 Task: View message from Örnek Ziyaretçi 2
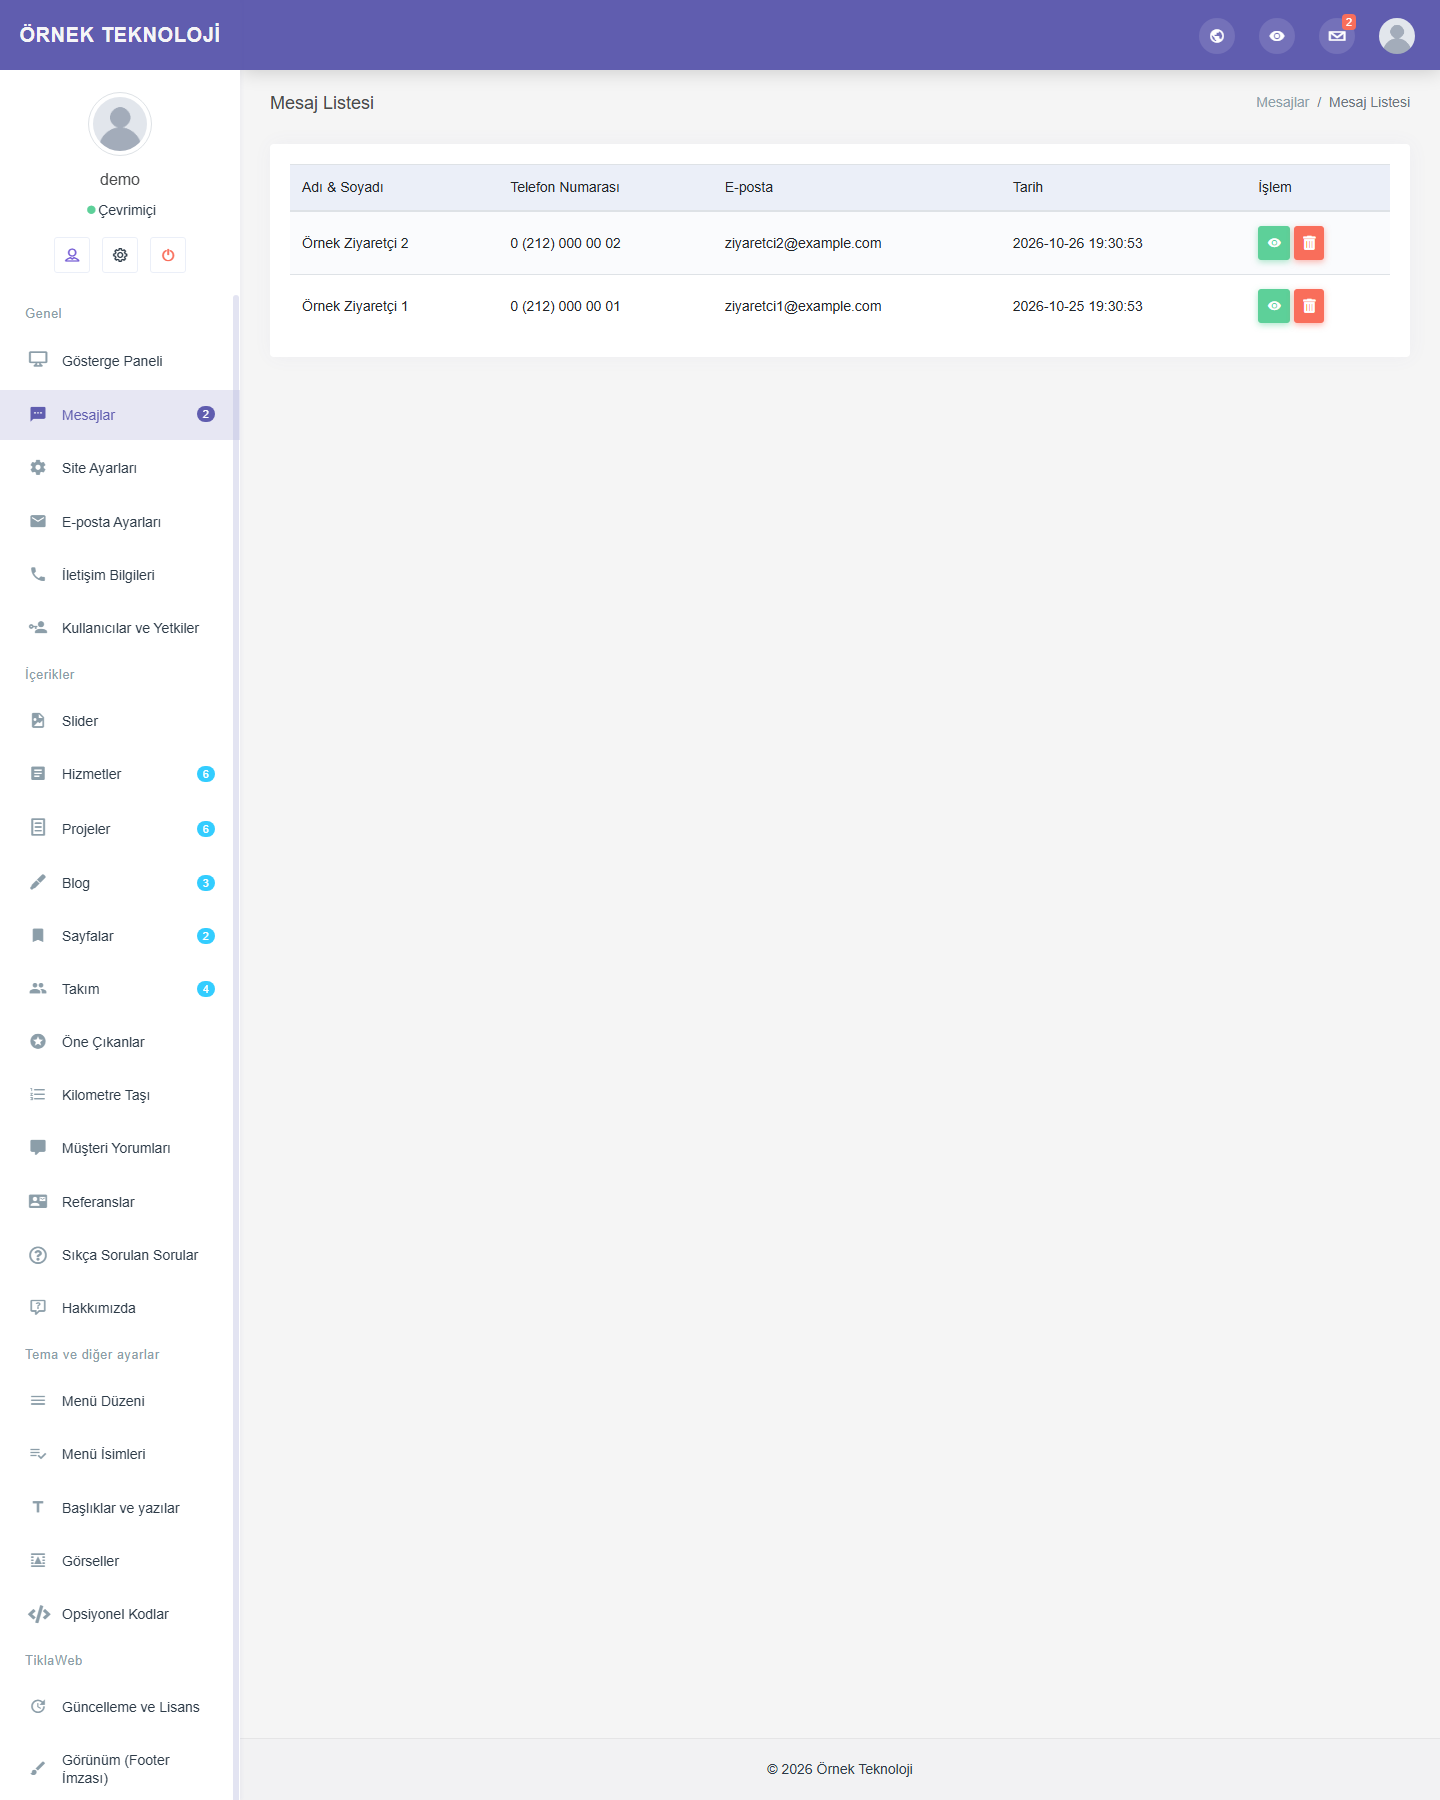click(x=1274, y=243)
